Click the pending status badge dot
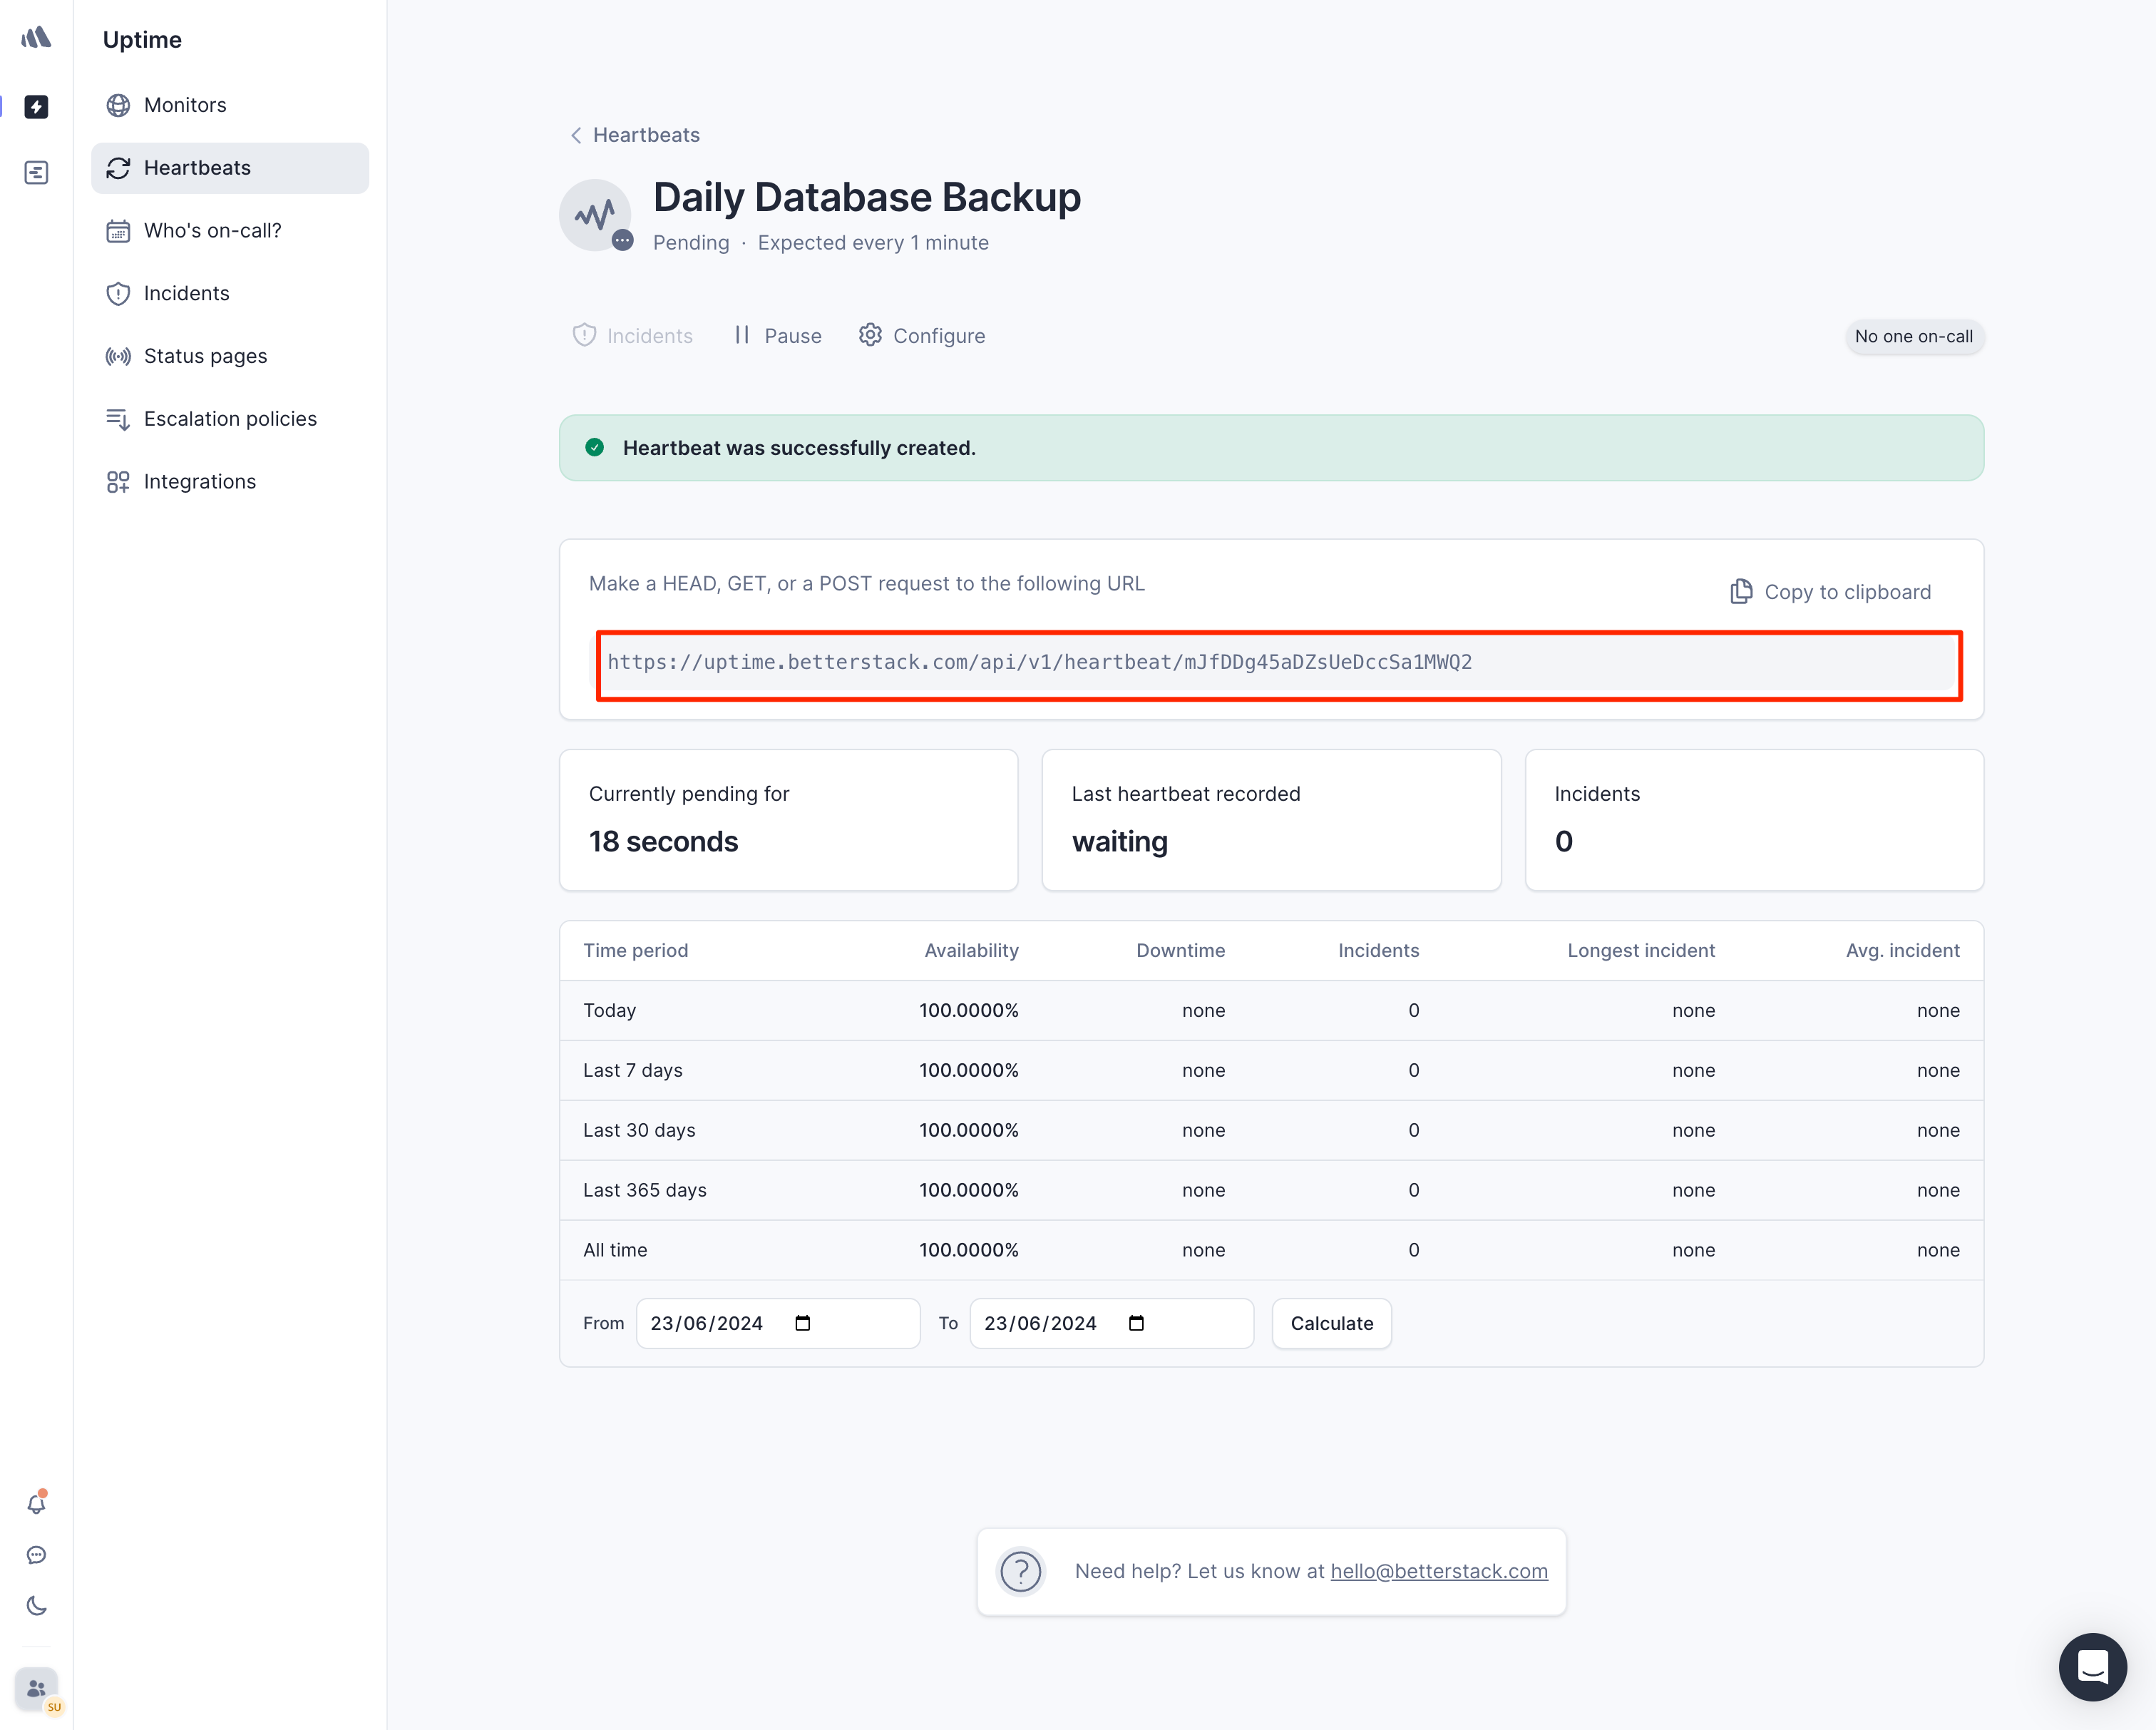Viewport: 2156px width, 1730px height. point(622,240)
